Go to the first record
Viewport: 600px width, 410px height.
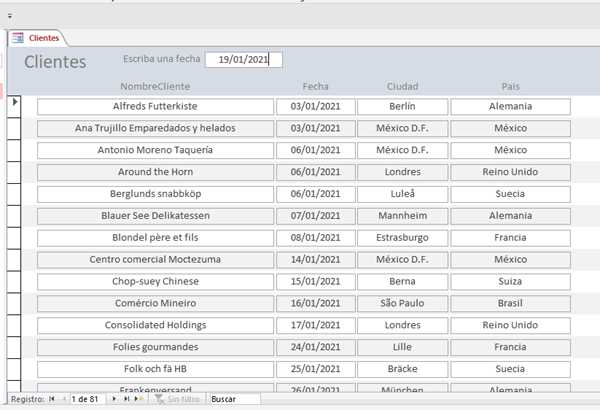pyautogui.click(x=52, y=399)
